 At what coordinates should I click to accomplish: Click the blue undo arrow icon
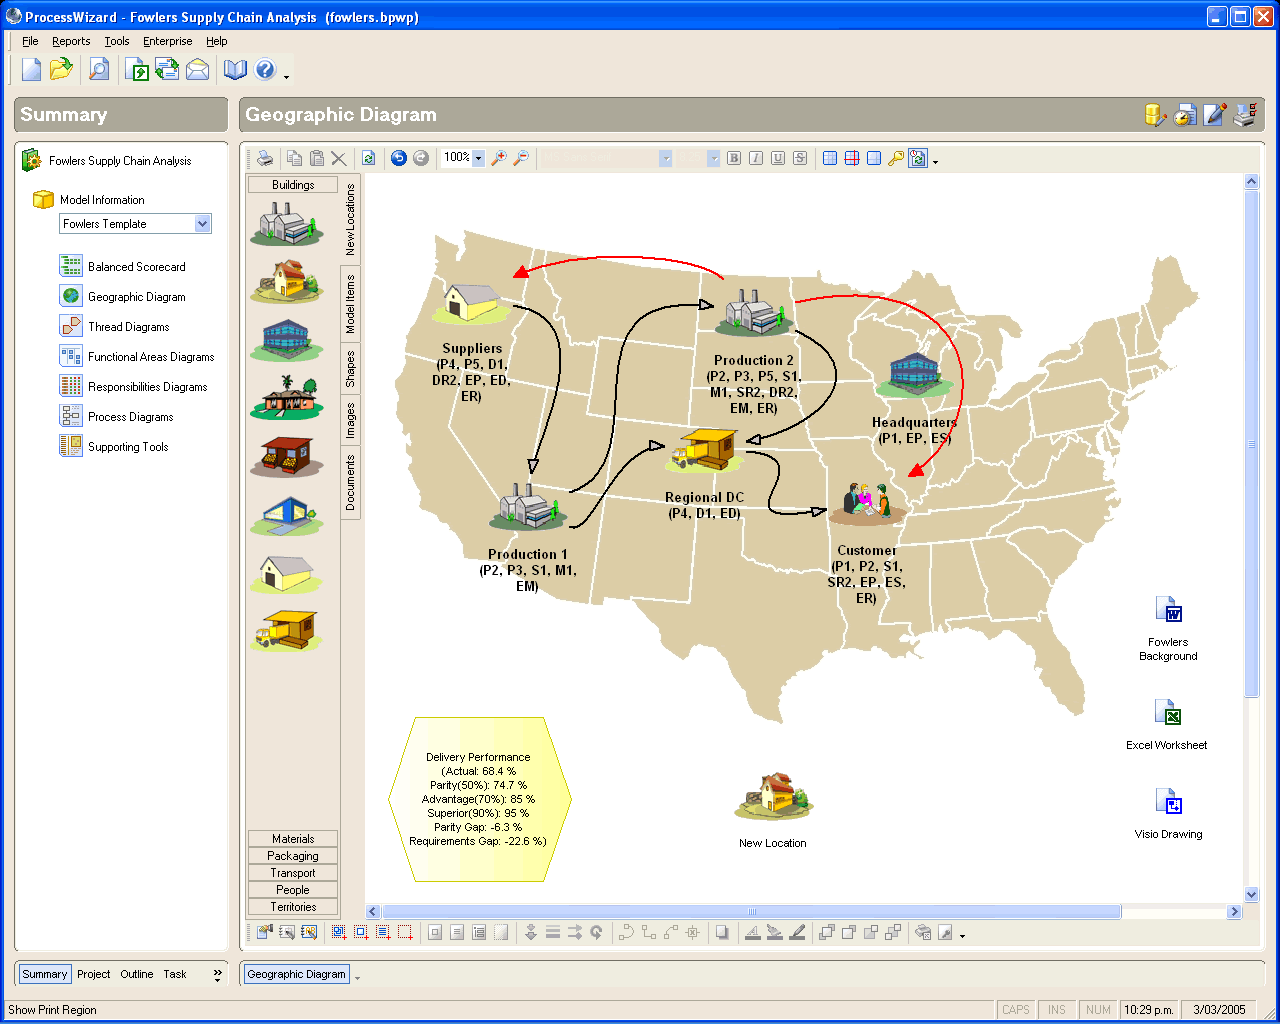[399, 158]
